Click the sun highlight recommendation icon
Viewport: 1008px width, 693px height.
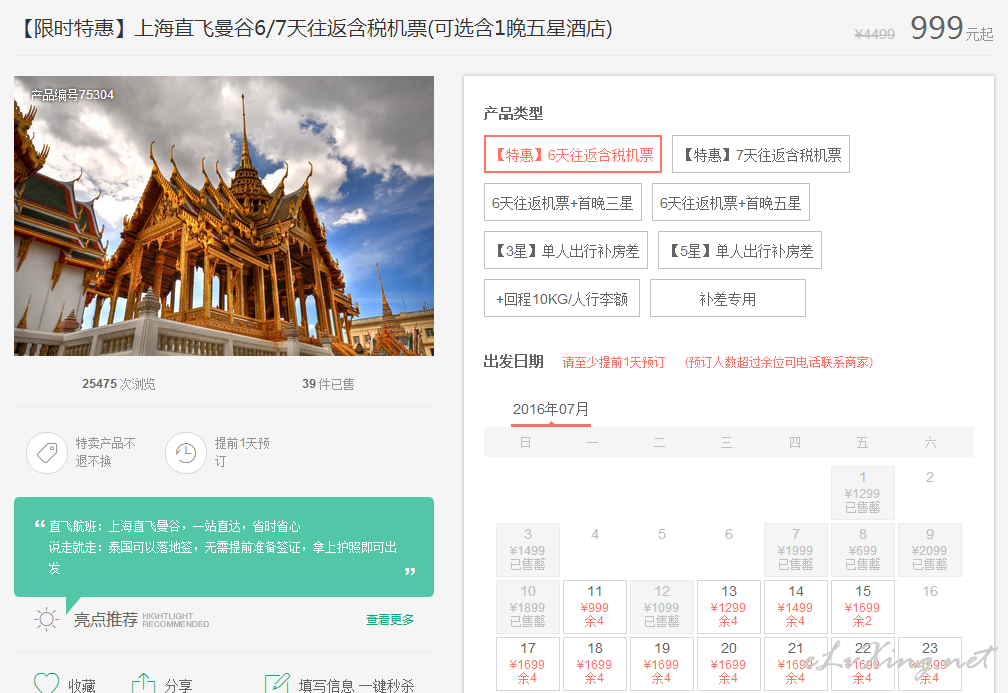pyautogui.click(x=46, y=620)
